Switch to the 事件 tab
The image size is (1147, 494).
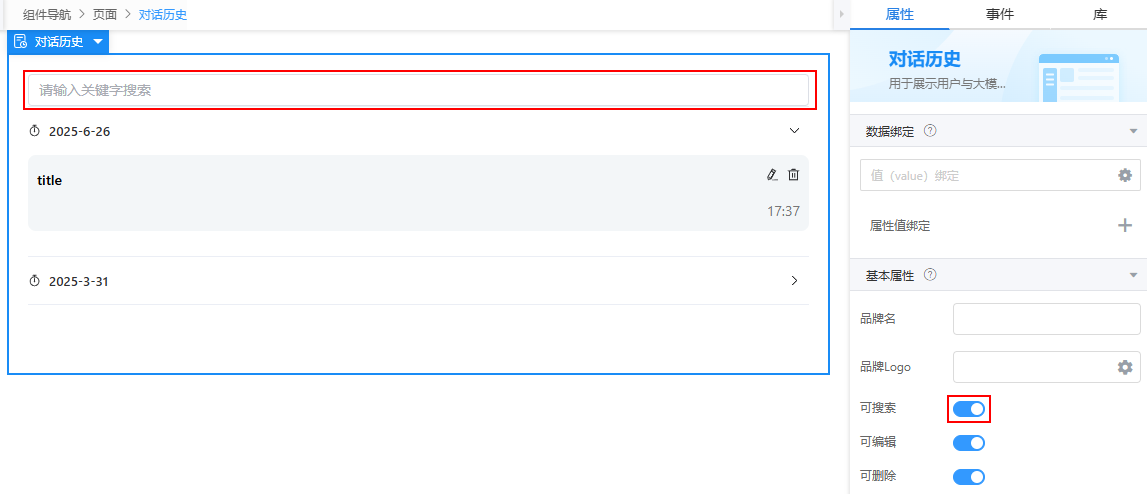[999, 14]
